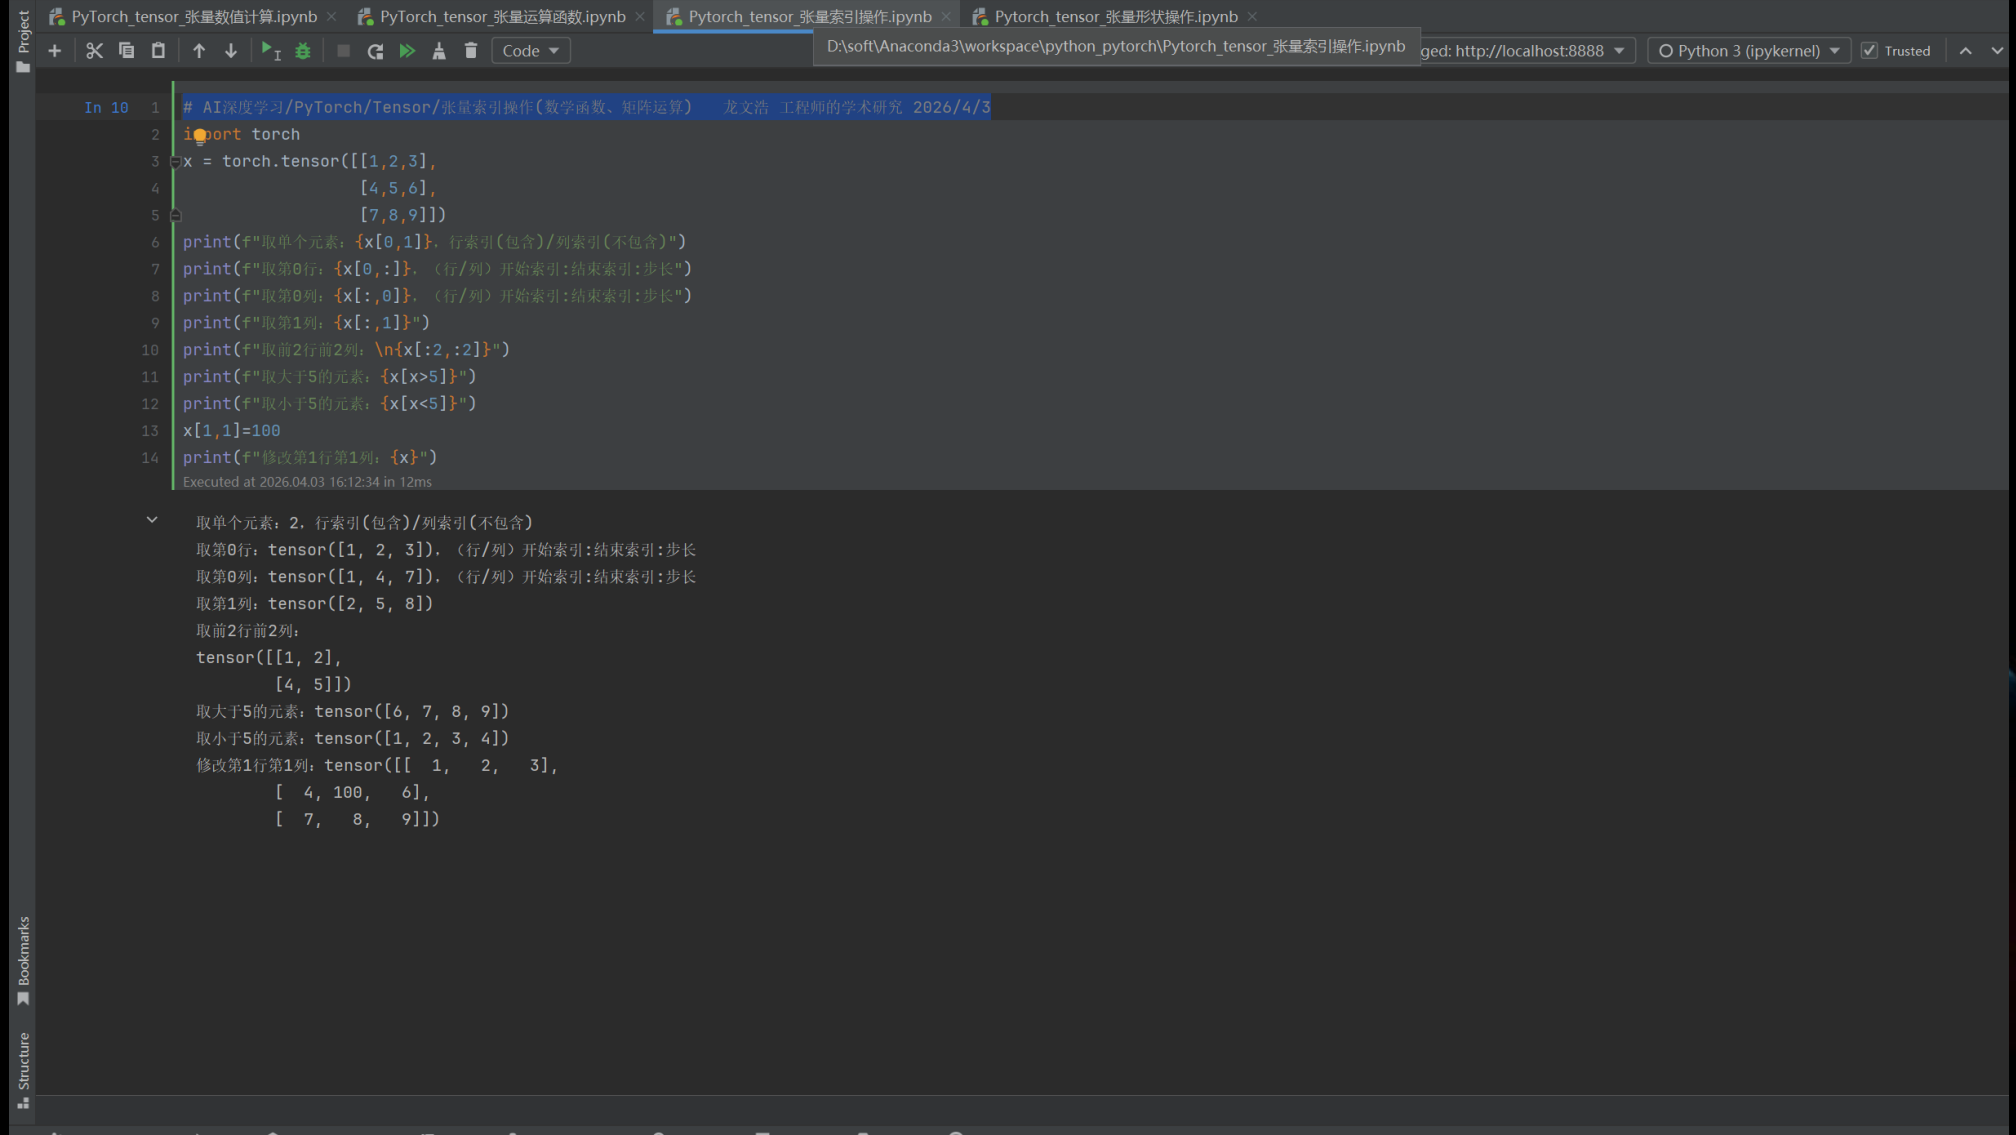Click the paste cell clipboard icon
The width and height of the screenshot is (2016, 1135).
158,51
